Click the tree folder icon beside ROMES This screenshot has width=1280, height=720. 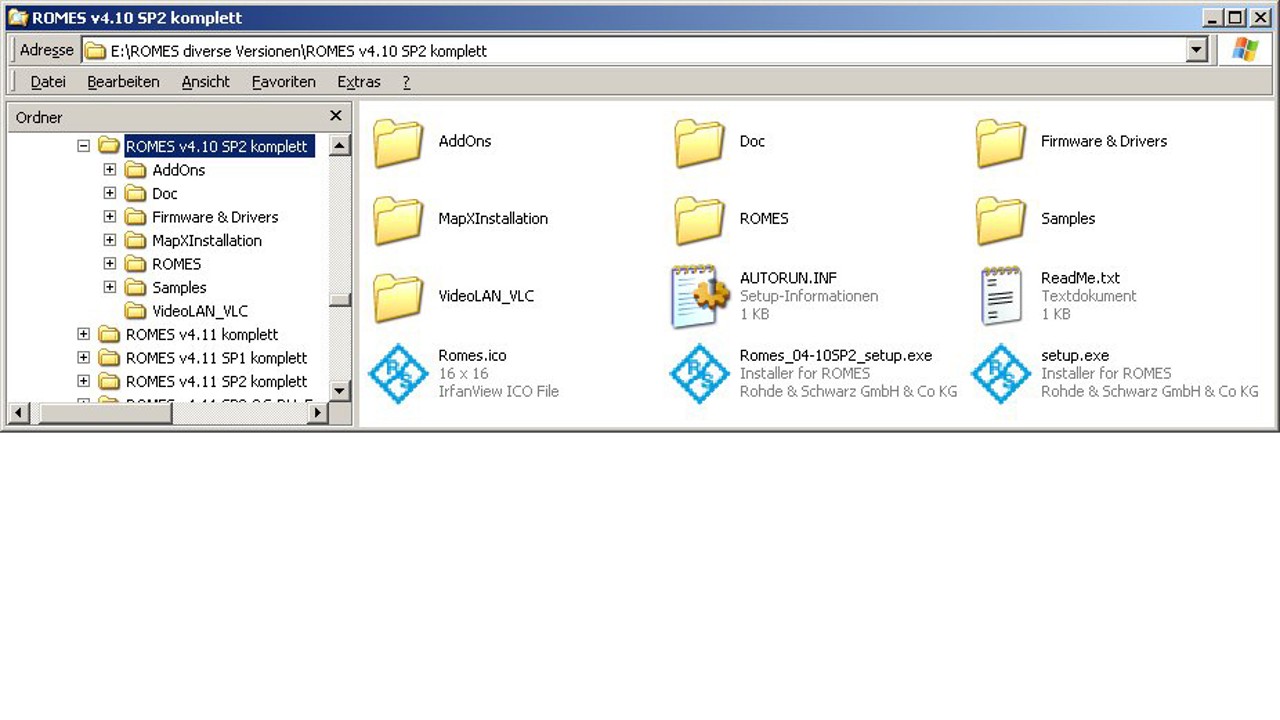[x=135, y=264]
